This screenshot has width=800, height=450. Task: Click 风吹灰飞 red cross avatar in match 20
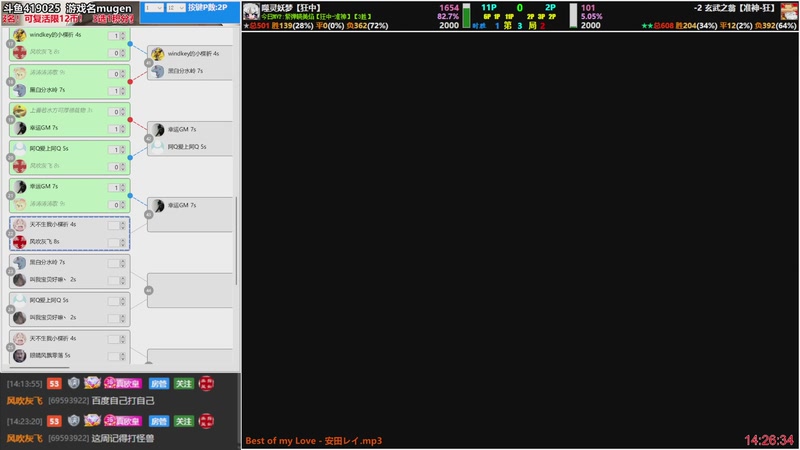coord(19,166)
